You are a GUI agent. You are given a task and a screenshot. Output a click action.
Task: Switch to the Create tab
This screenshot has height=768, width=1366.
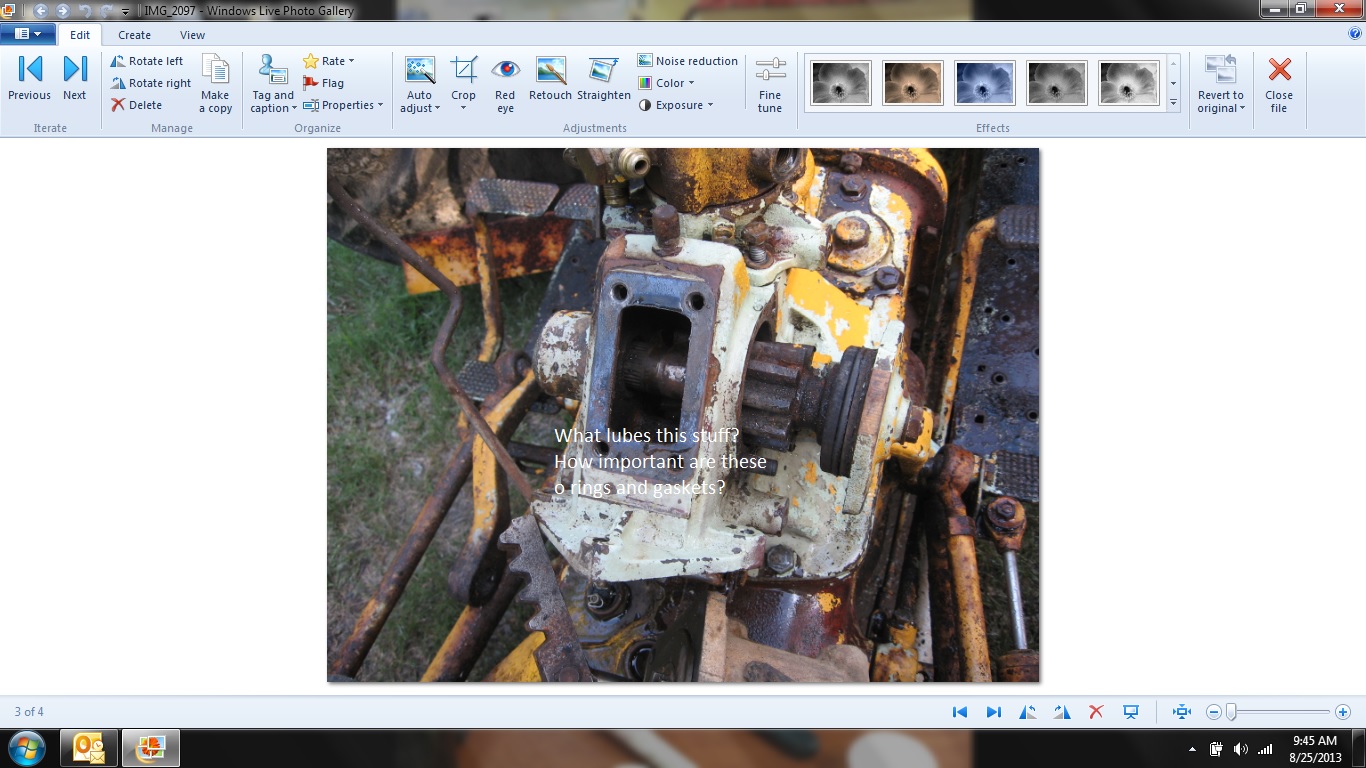click(x=135, y=35)
